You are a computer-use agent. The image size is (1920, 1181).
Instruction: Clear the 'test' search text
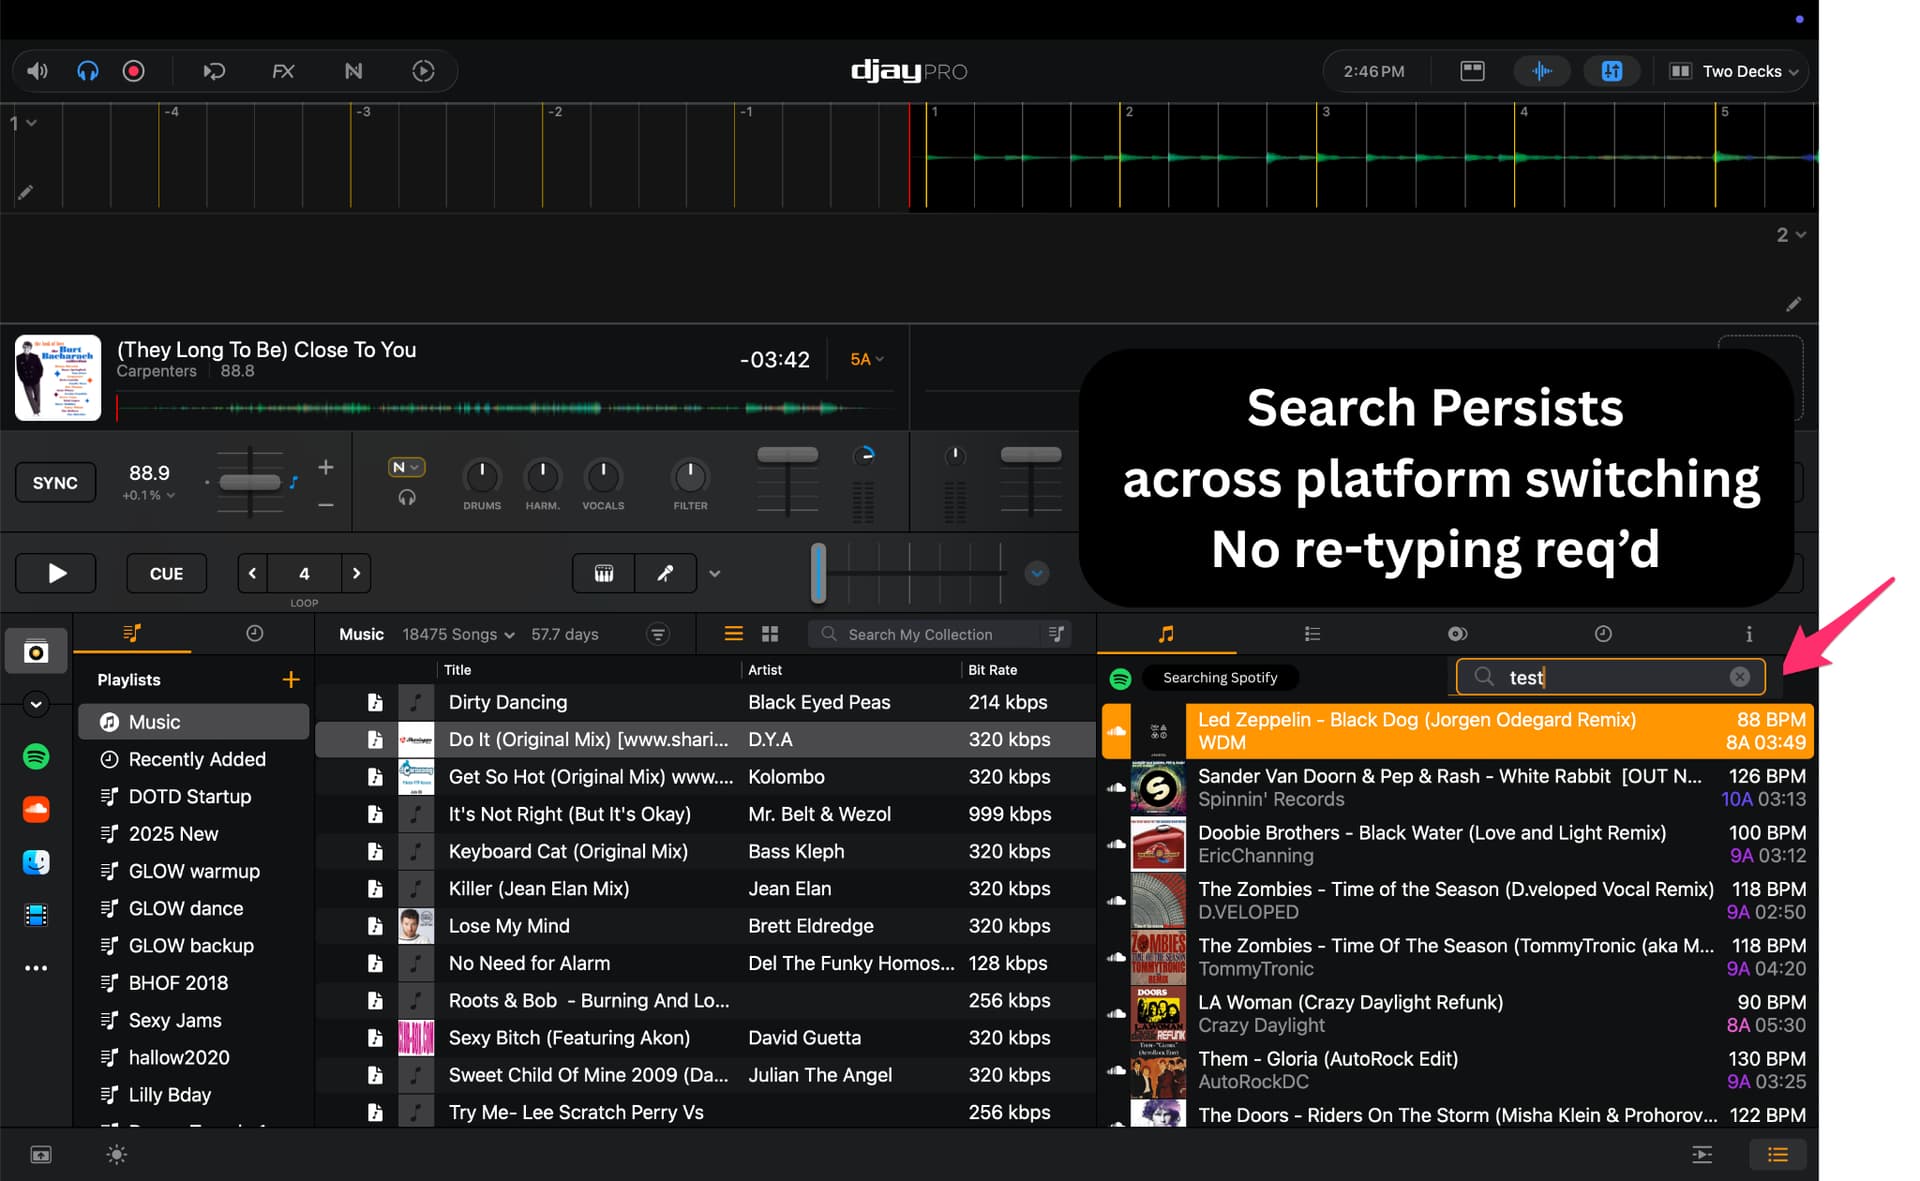pos(1740,677)
